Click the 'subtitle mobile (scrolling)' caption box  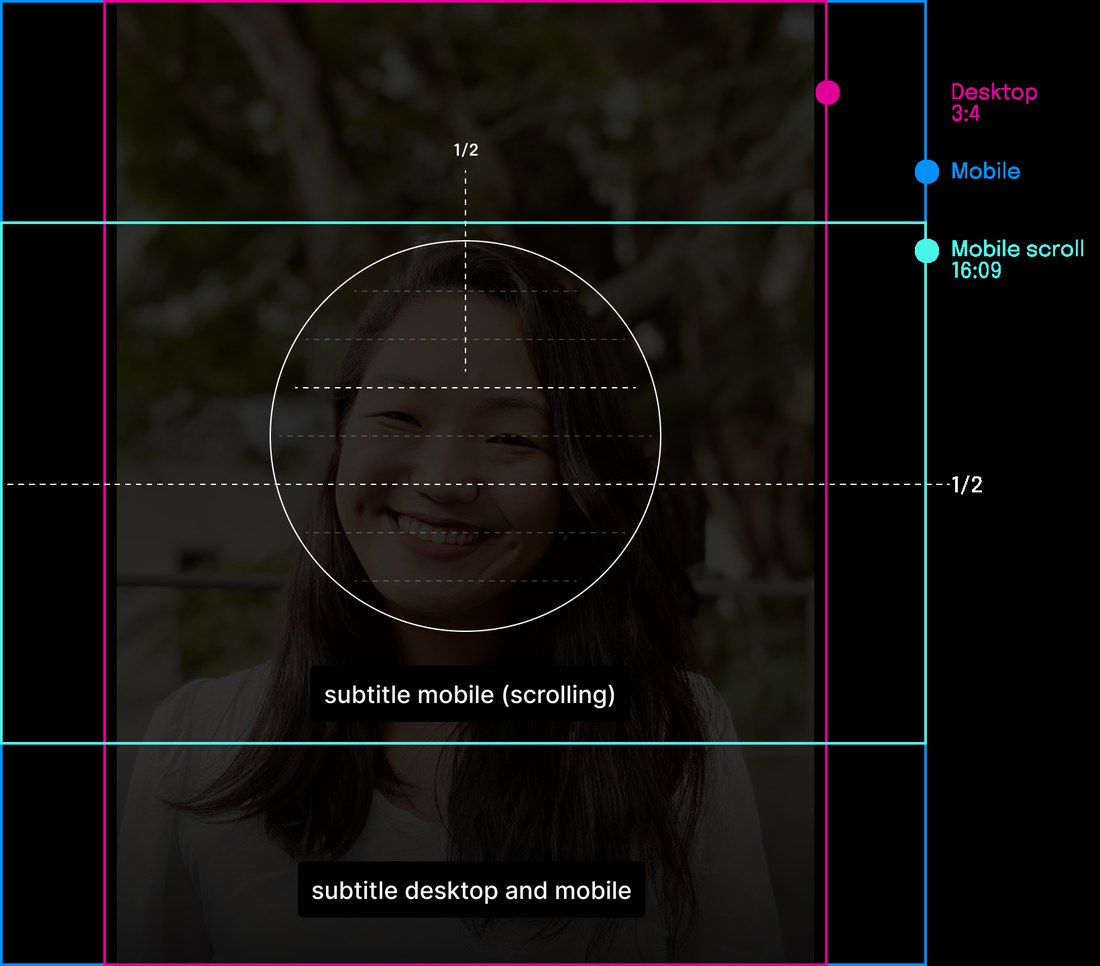click(469, 695)
